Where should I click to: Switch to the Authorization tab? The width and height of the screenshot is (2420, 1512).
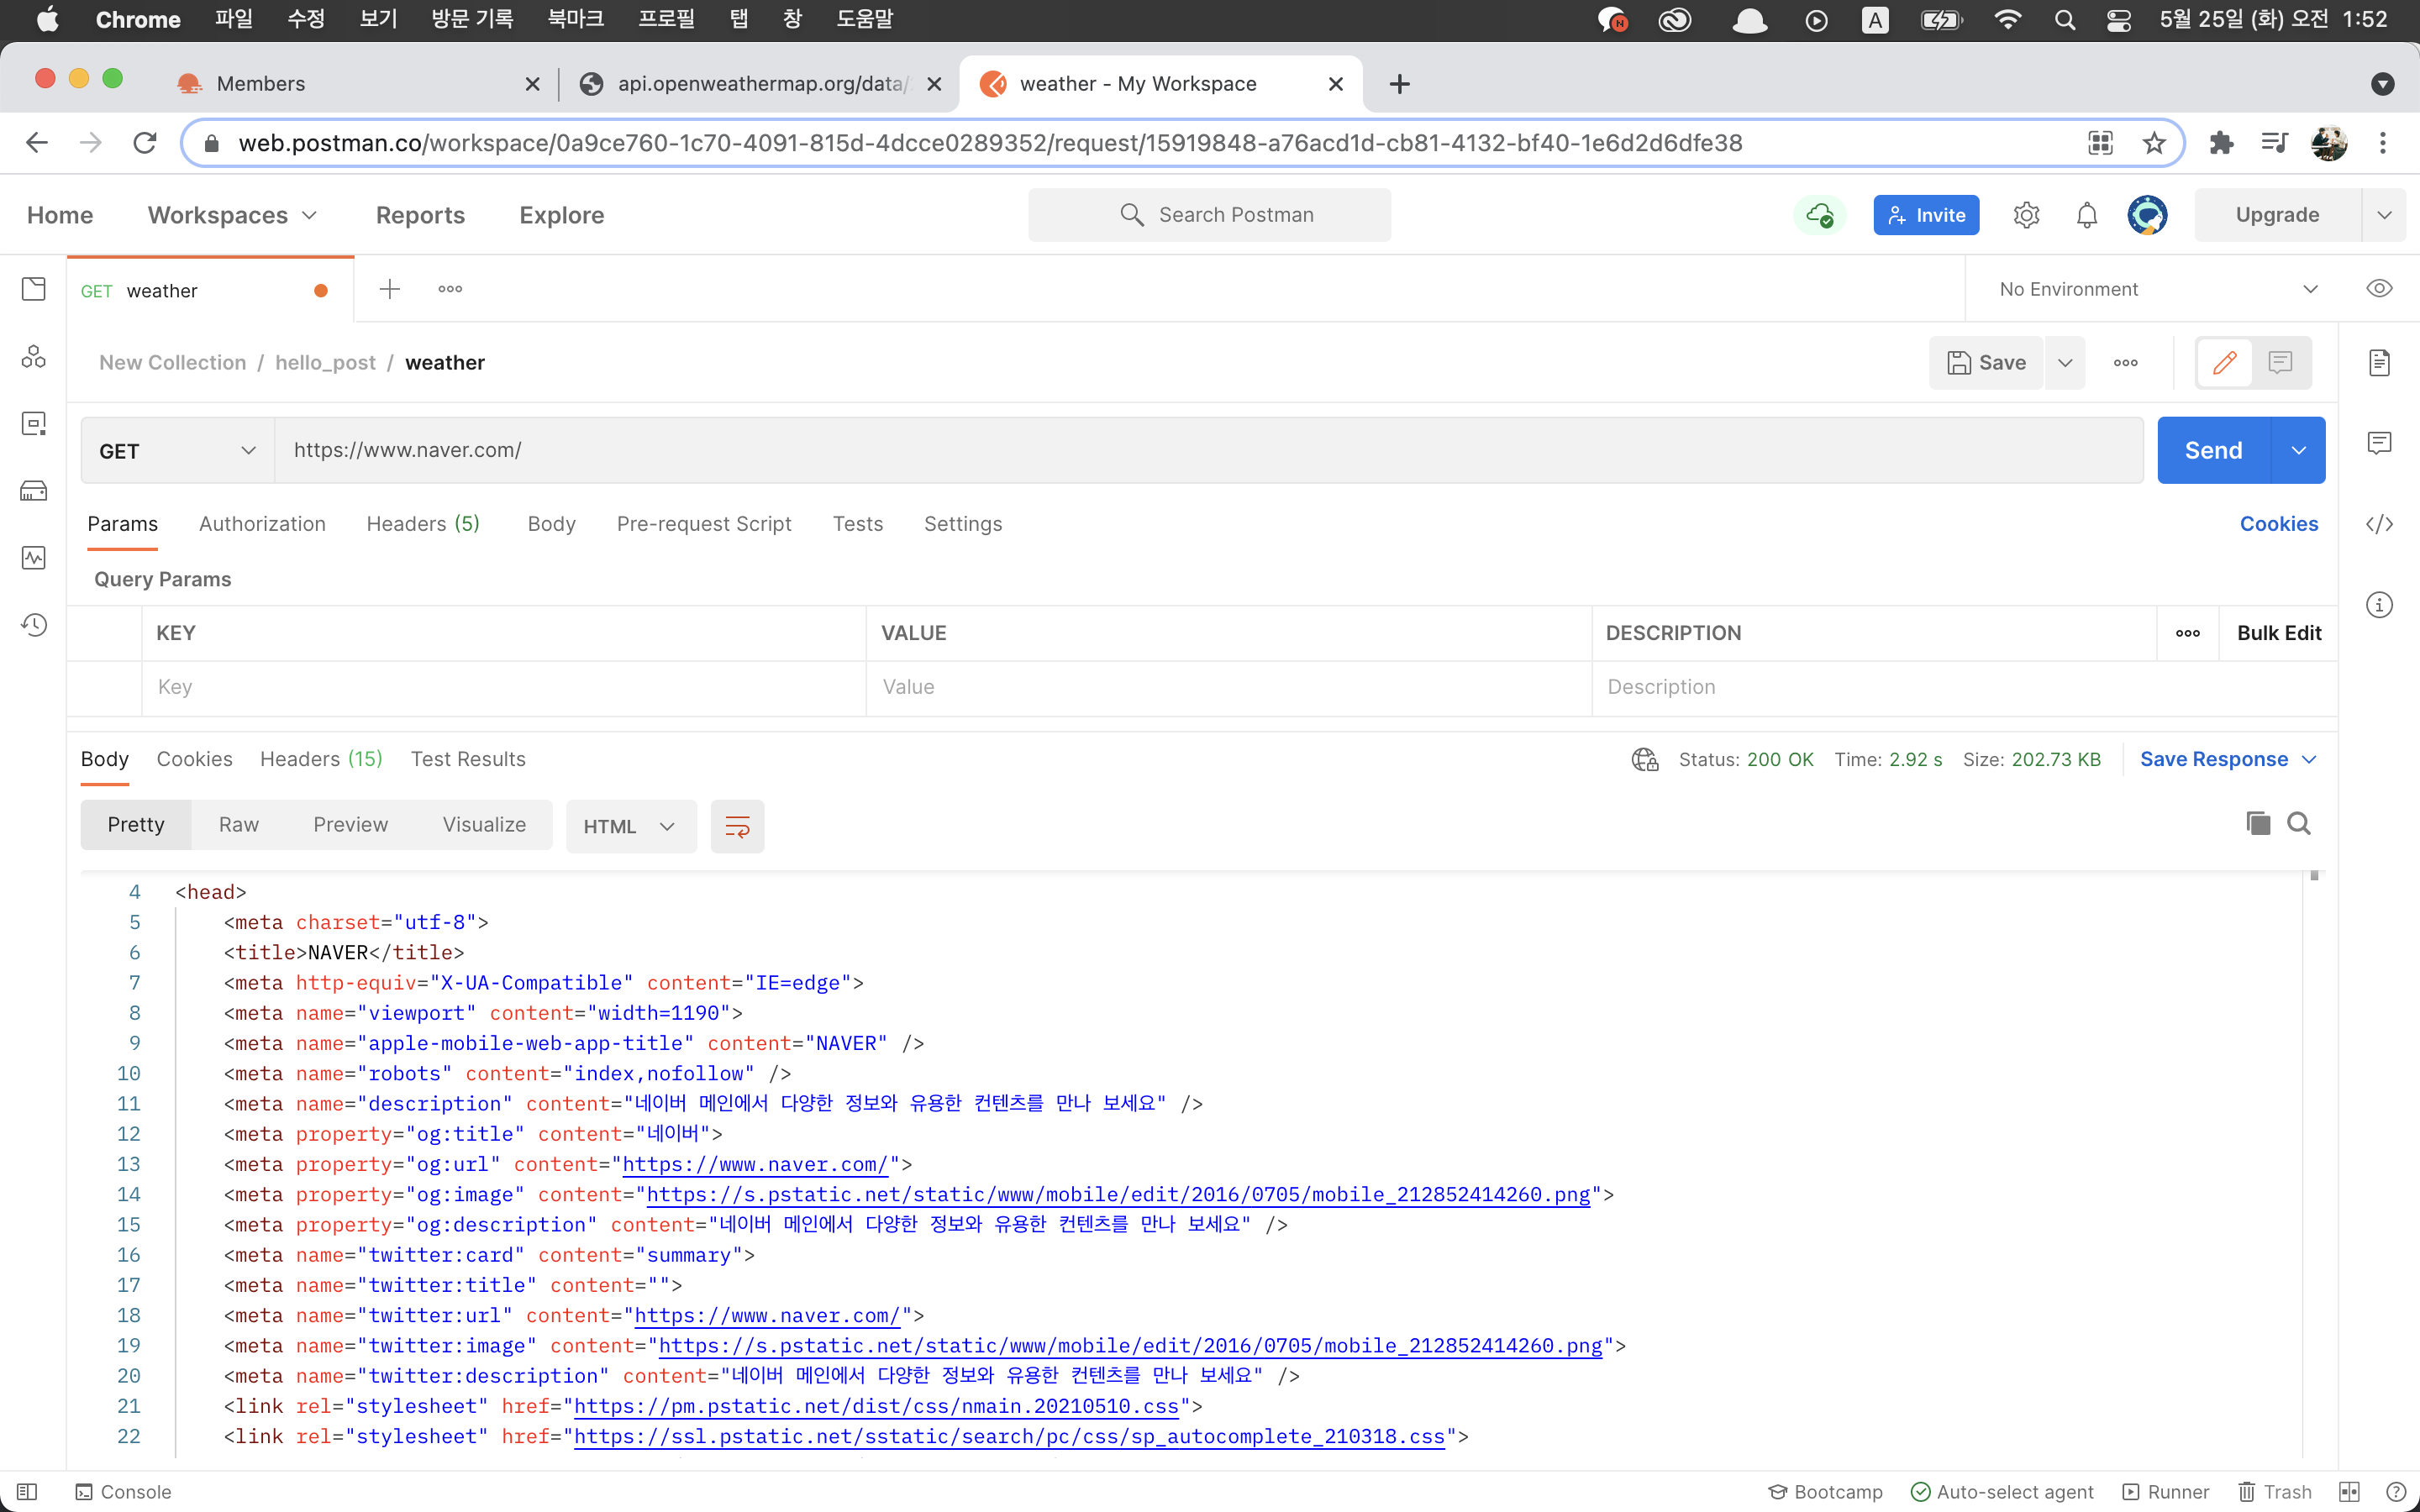262,524
